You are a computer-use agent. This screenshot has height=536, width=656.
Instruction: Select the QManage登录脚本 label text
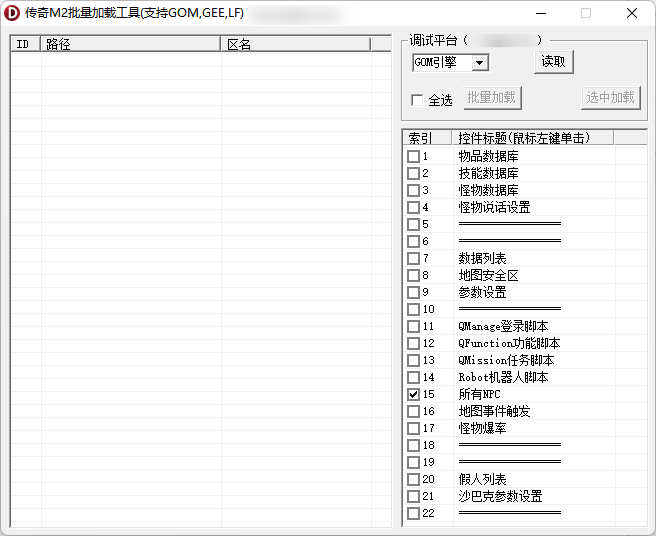point(503,326)
